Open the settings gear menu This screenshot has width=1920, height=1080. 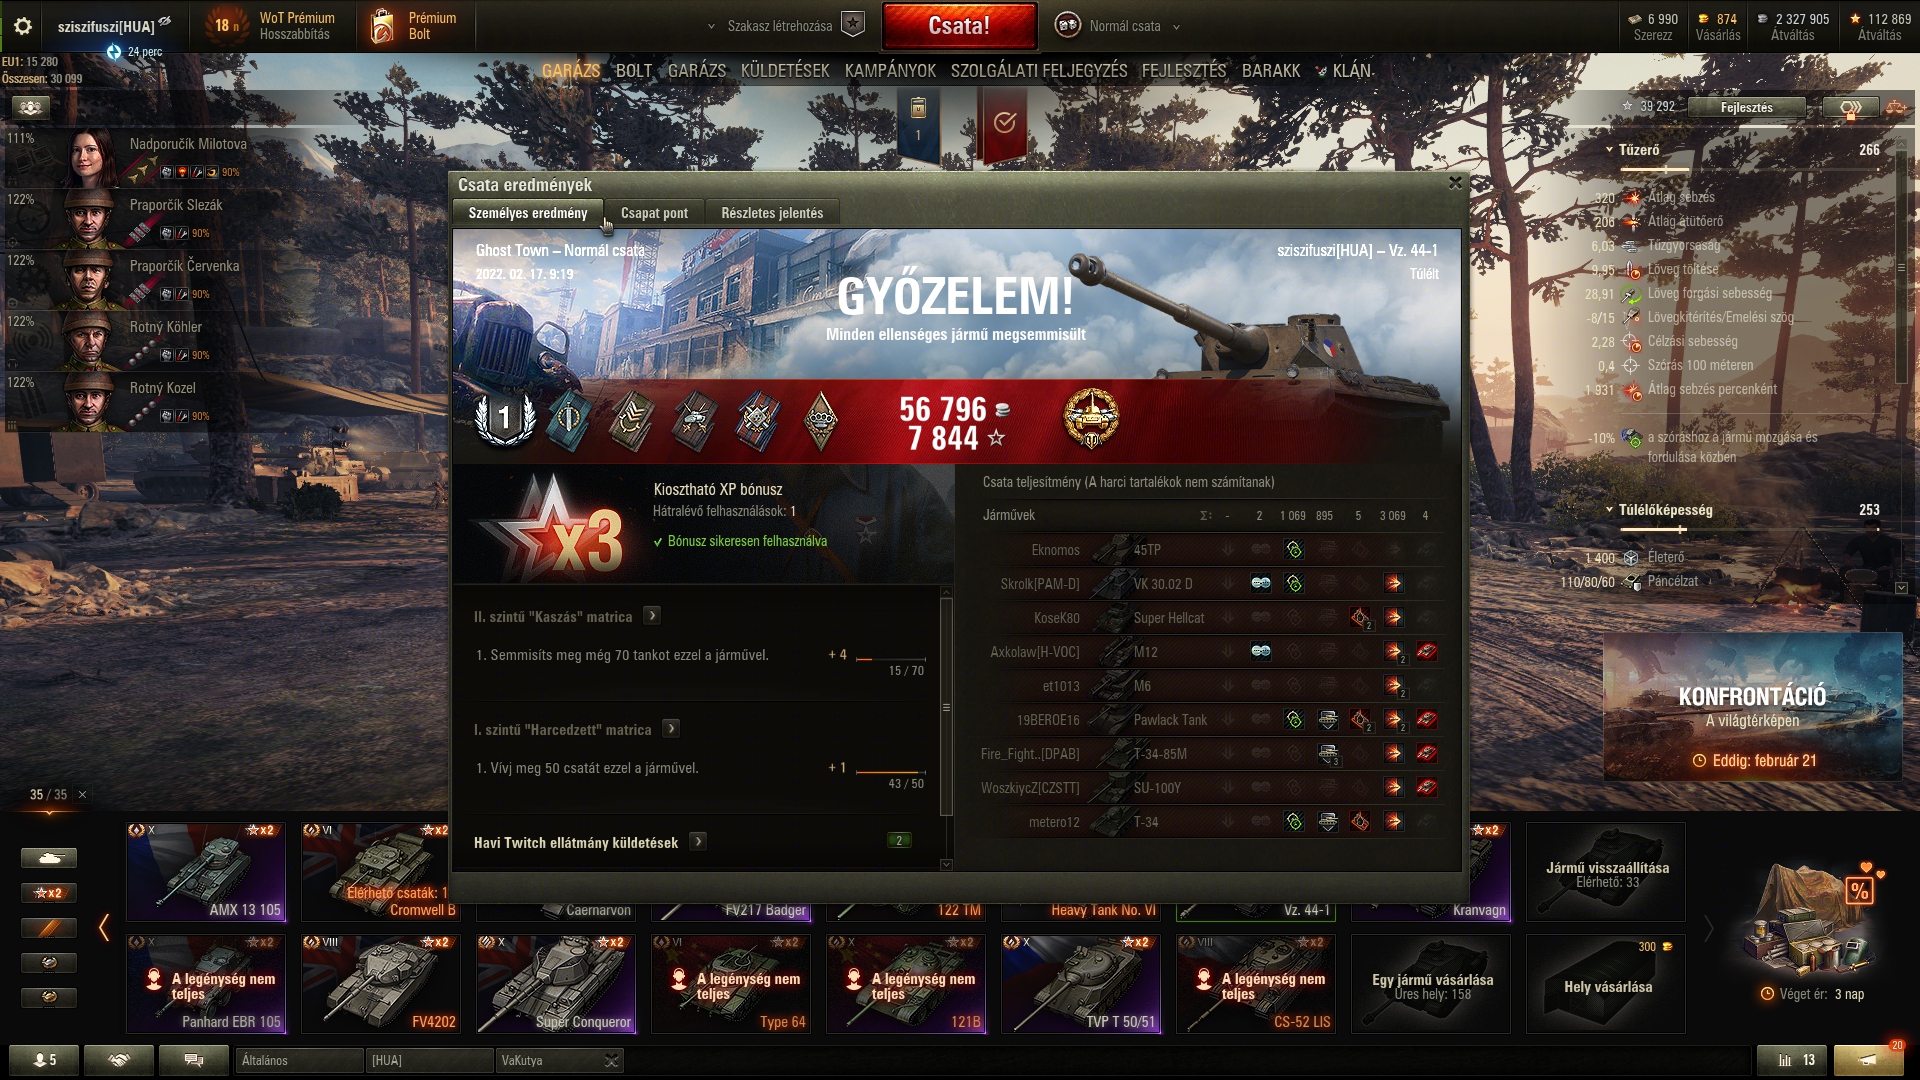coord(23,26)
